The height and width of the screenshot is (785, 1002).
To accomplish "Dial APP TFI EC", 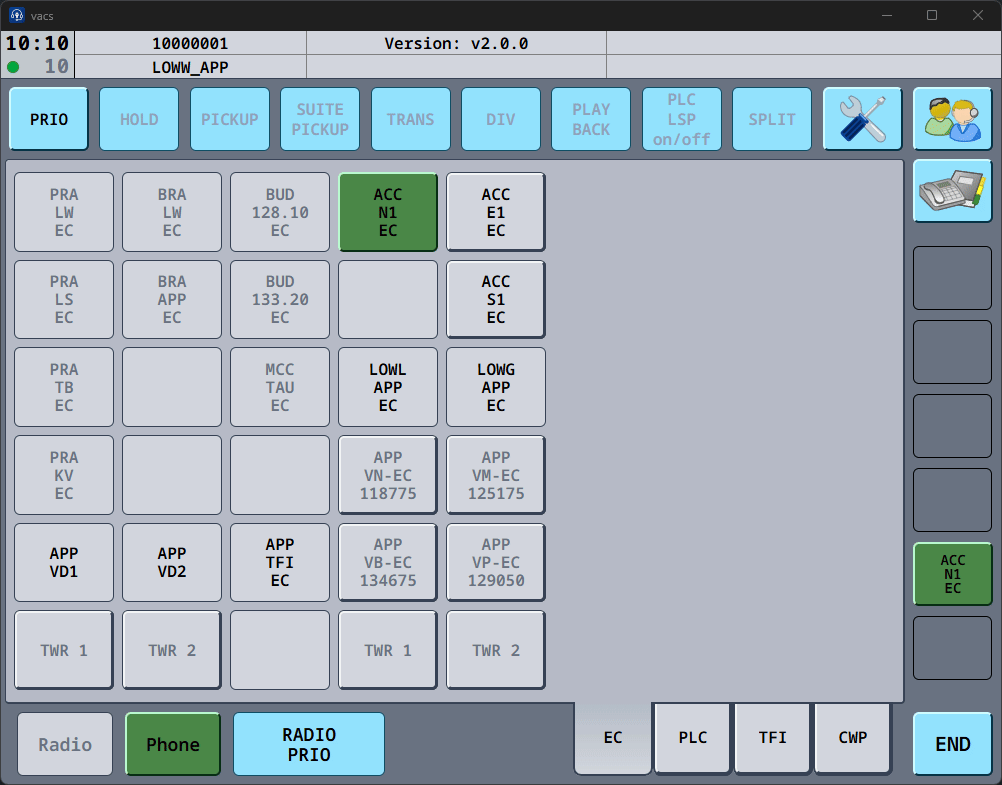I will (x=280, y=562).
